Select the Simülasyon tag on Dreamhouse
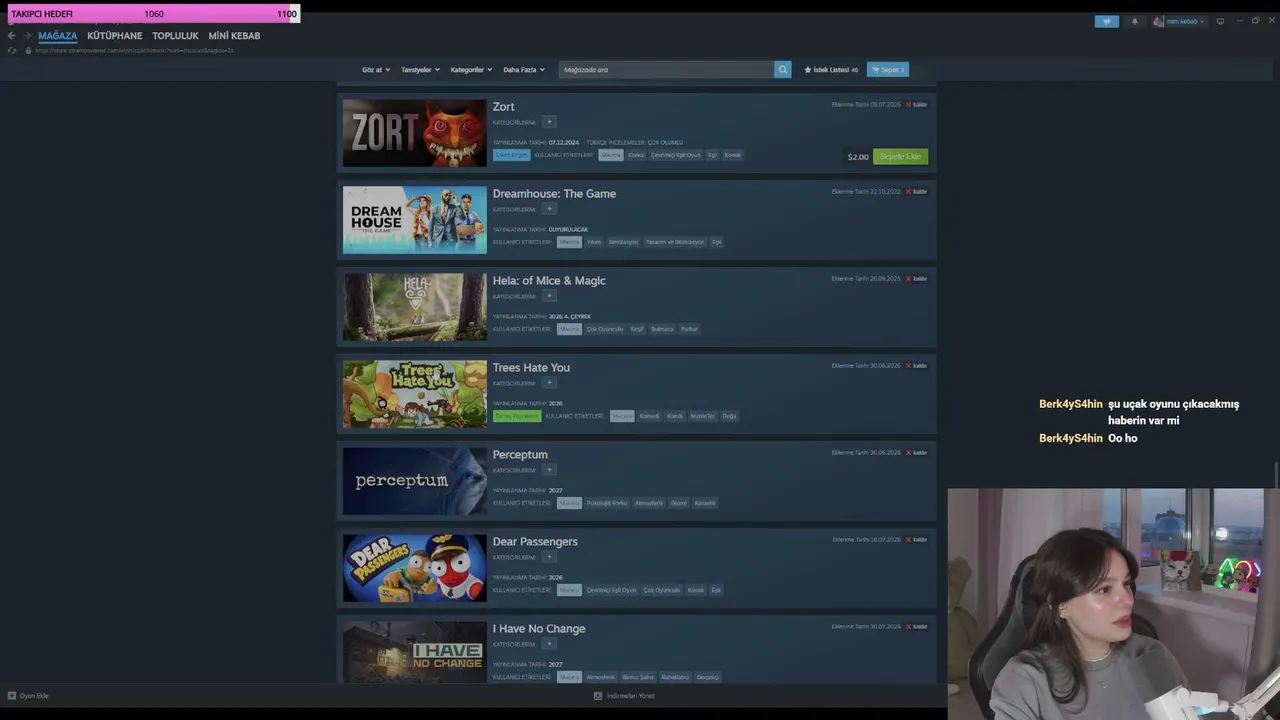This screenshot has width=1280, height=720. [x=623, y=242]
